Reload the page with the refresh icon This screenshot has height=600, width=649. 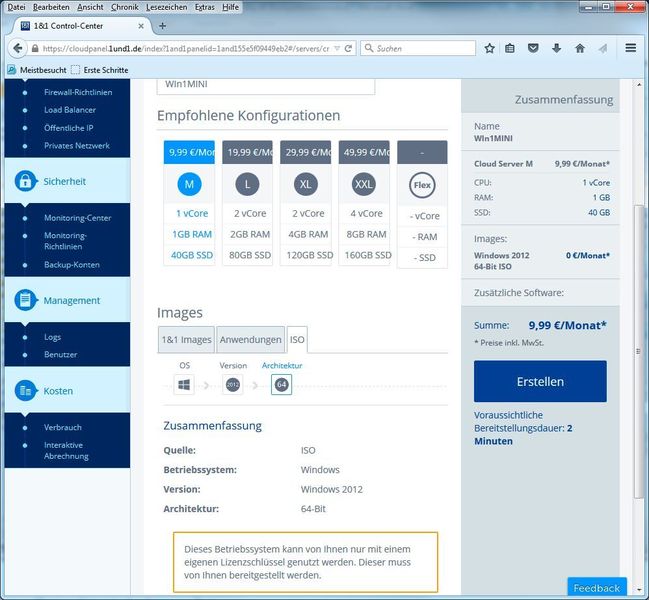[x=349, y=48]
